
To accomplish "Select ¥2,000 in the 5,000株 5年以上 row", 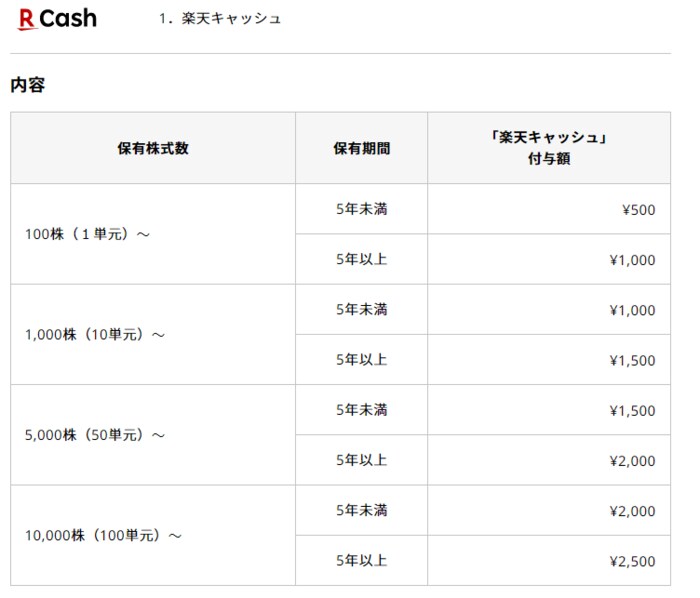I will coord(632,461).
